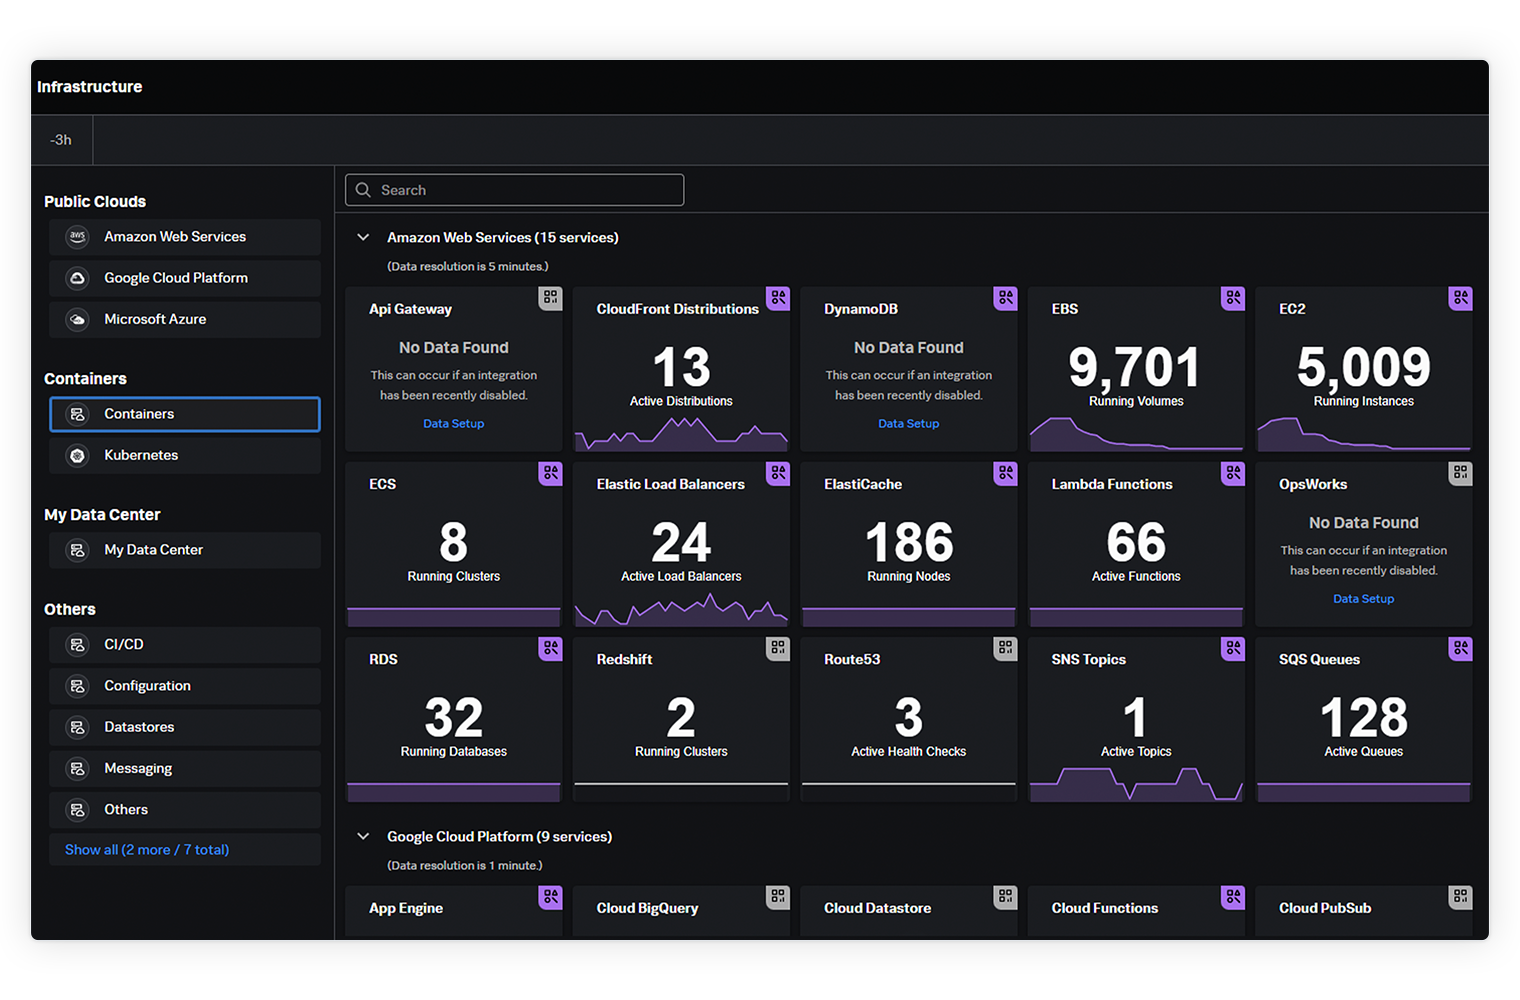Select Microsoft Azure cloud icon
Screen dimensions: 1520x1000
(x=77, y=319)
